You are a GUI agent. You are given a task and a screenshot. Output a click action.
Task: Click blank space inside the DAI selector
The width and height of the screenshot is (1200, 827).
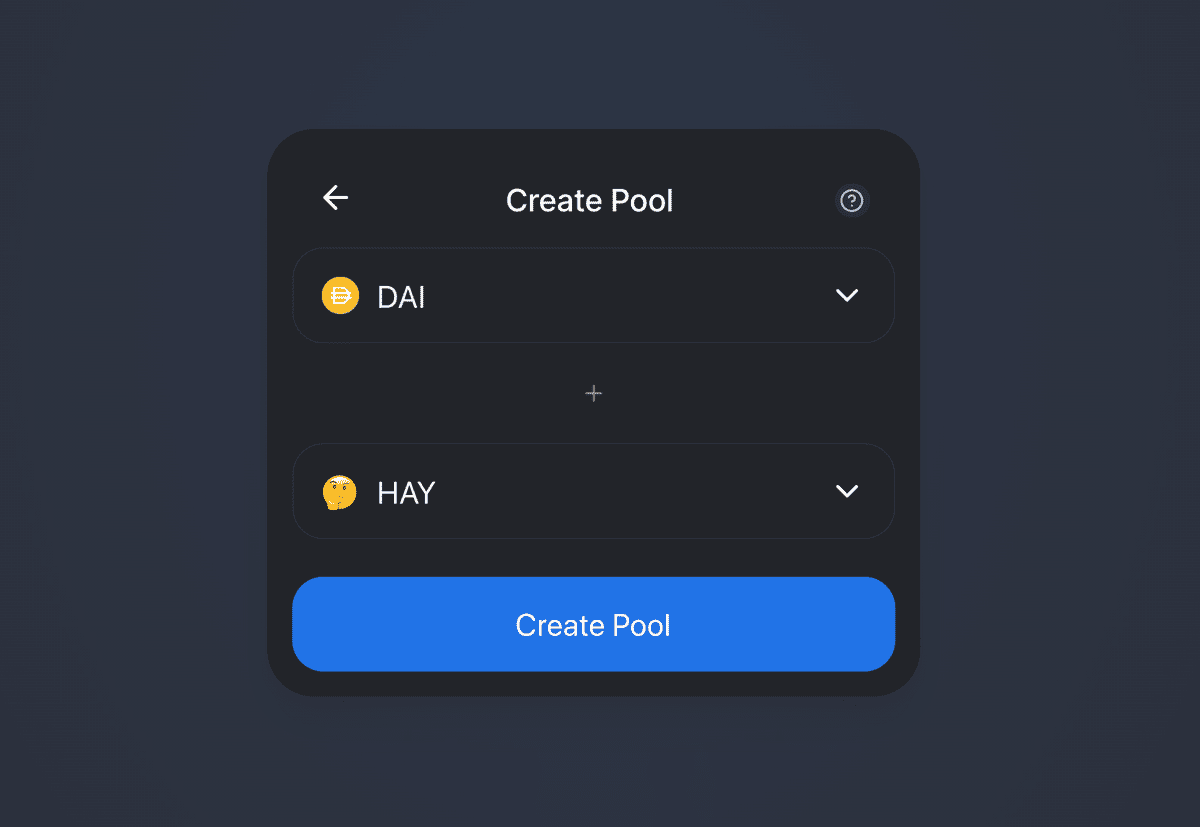(x=640, y=296)
